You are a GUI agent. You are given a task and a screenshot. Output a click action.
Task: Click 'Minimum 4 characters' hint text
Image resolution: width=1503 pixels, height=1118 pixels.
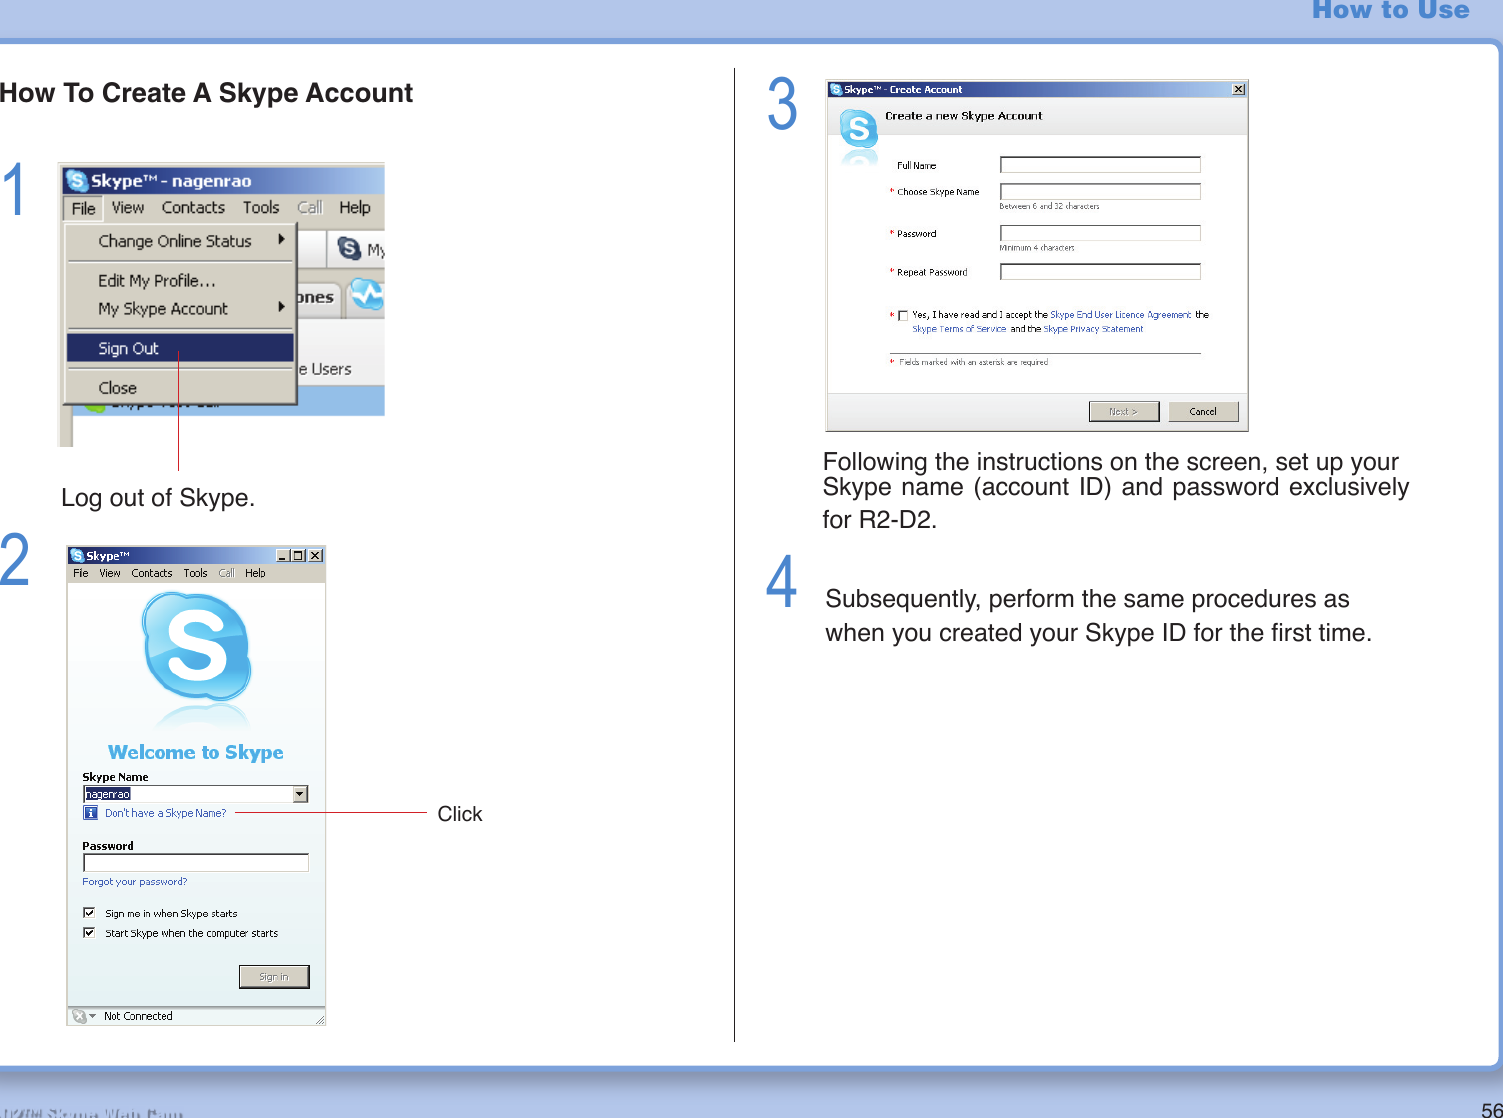coord(1037,247)
